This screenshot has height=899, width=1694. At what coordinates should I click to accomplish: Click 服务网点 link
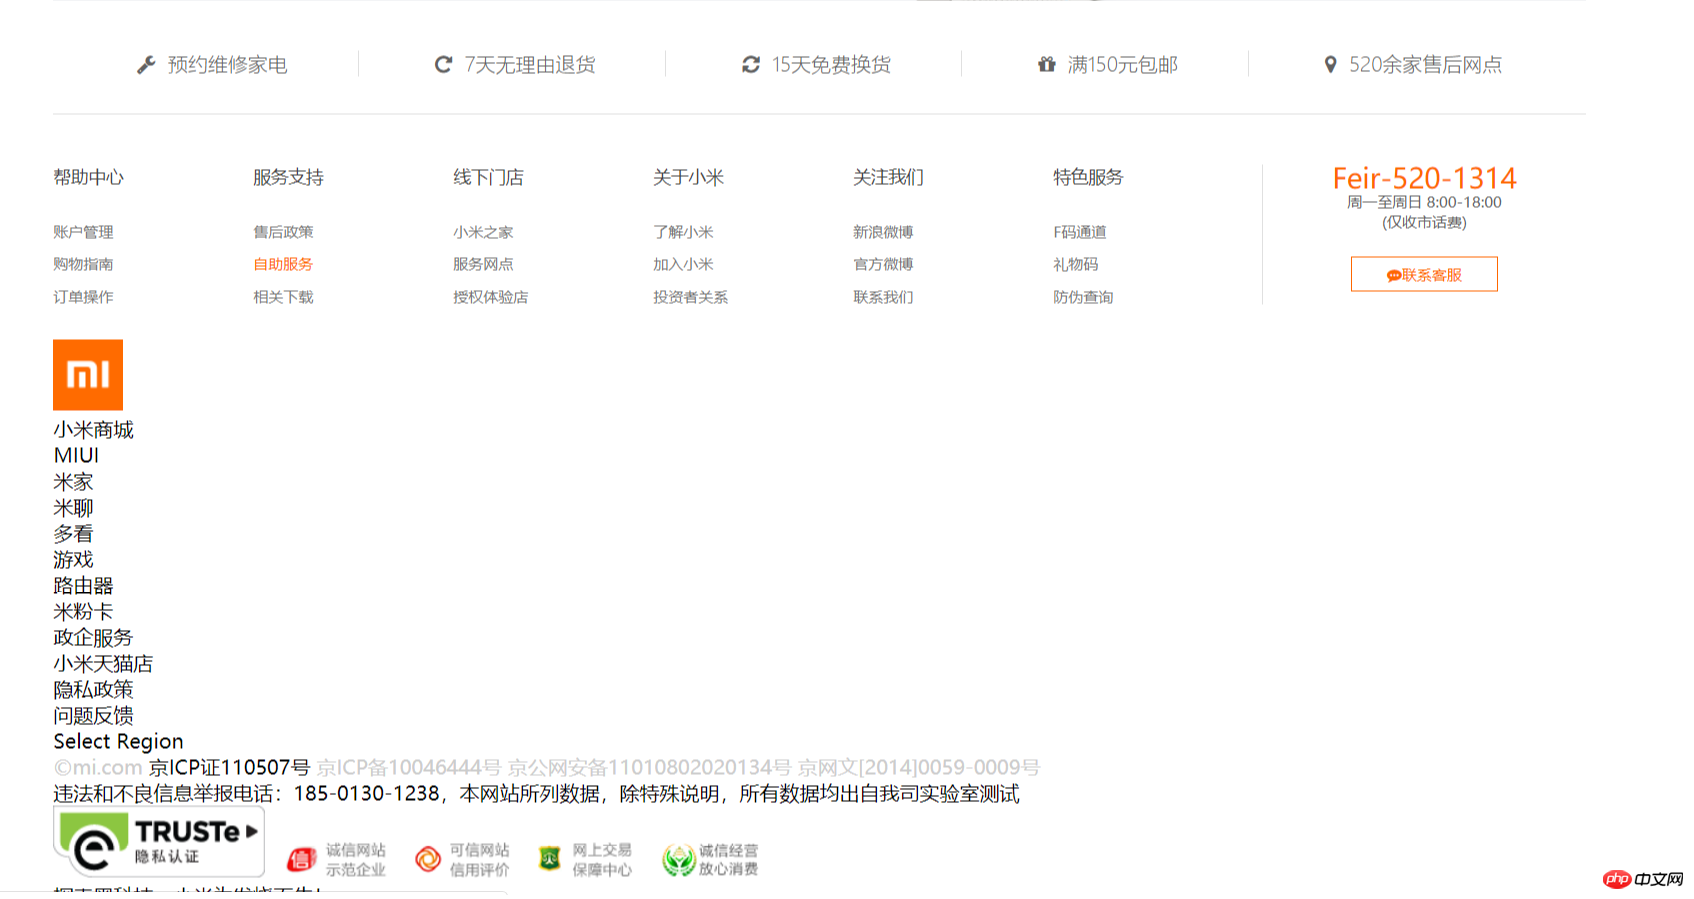coord(483,264)
